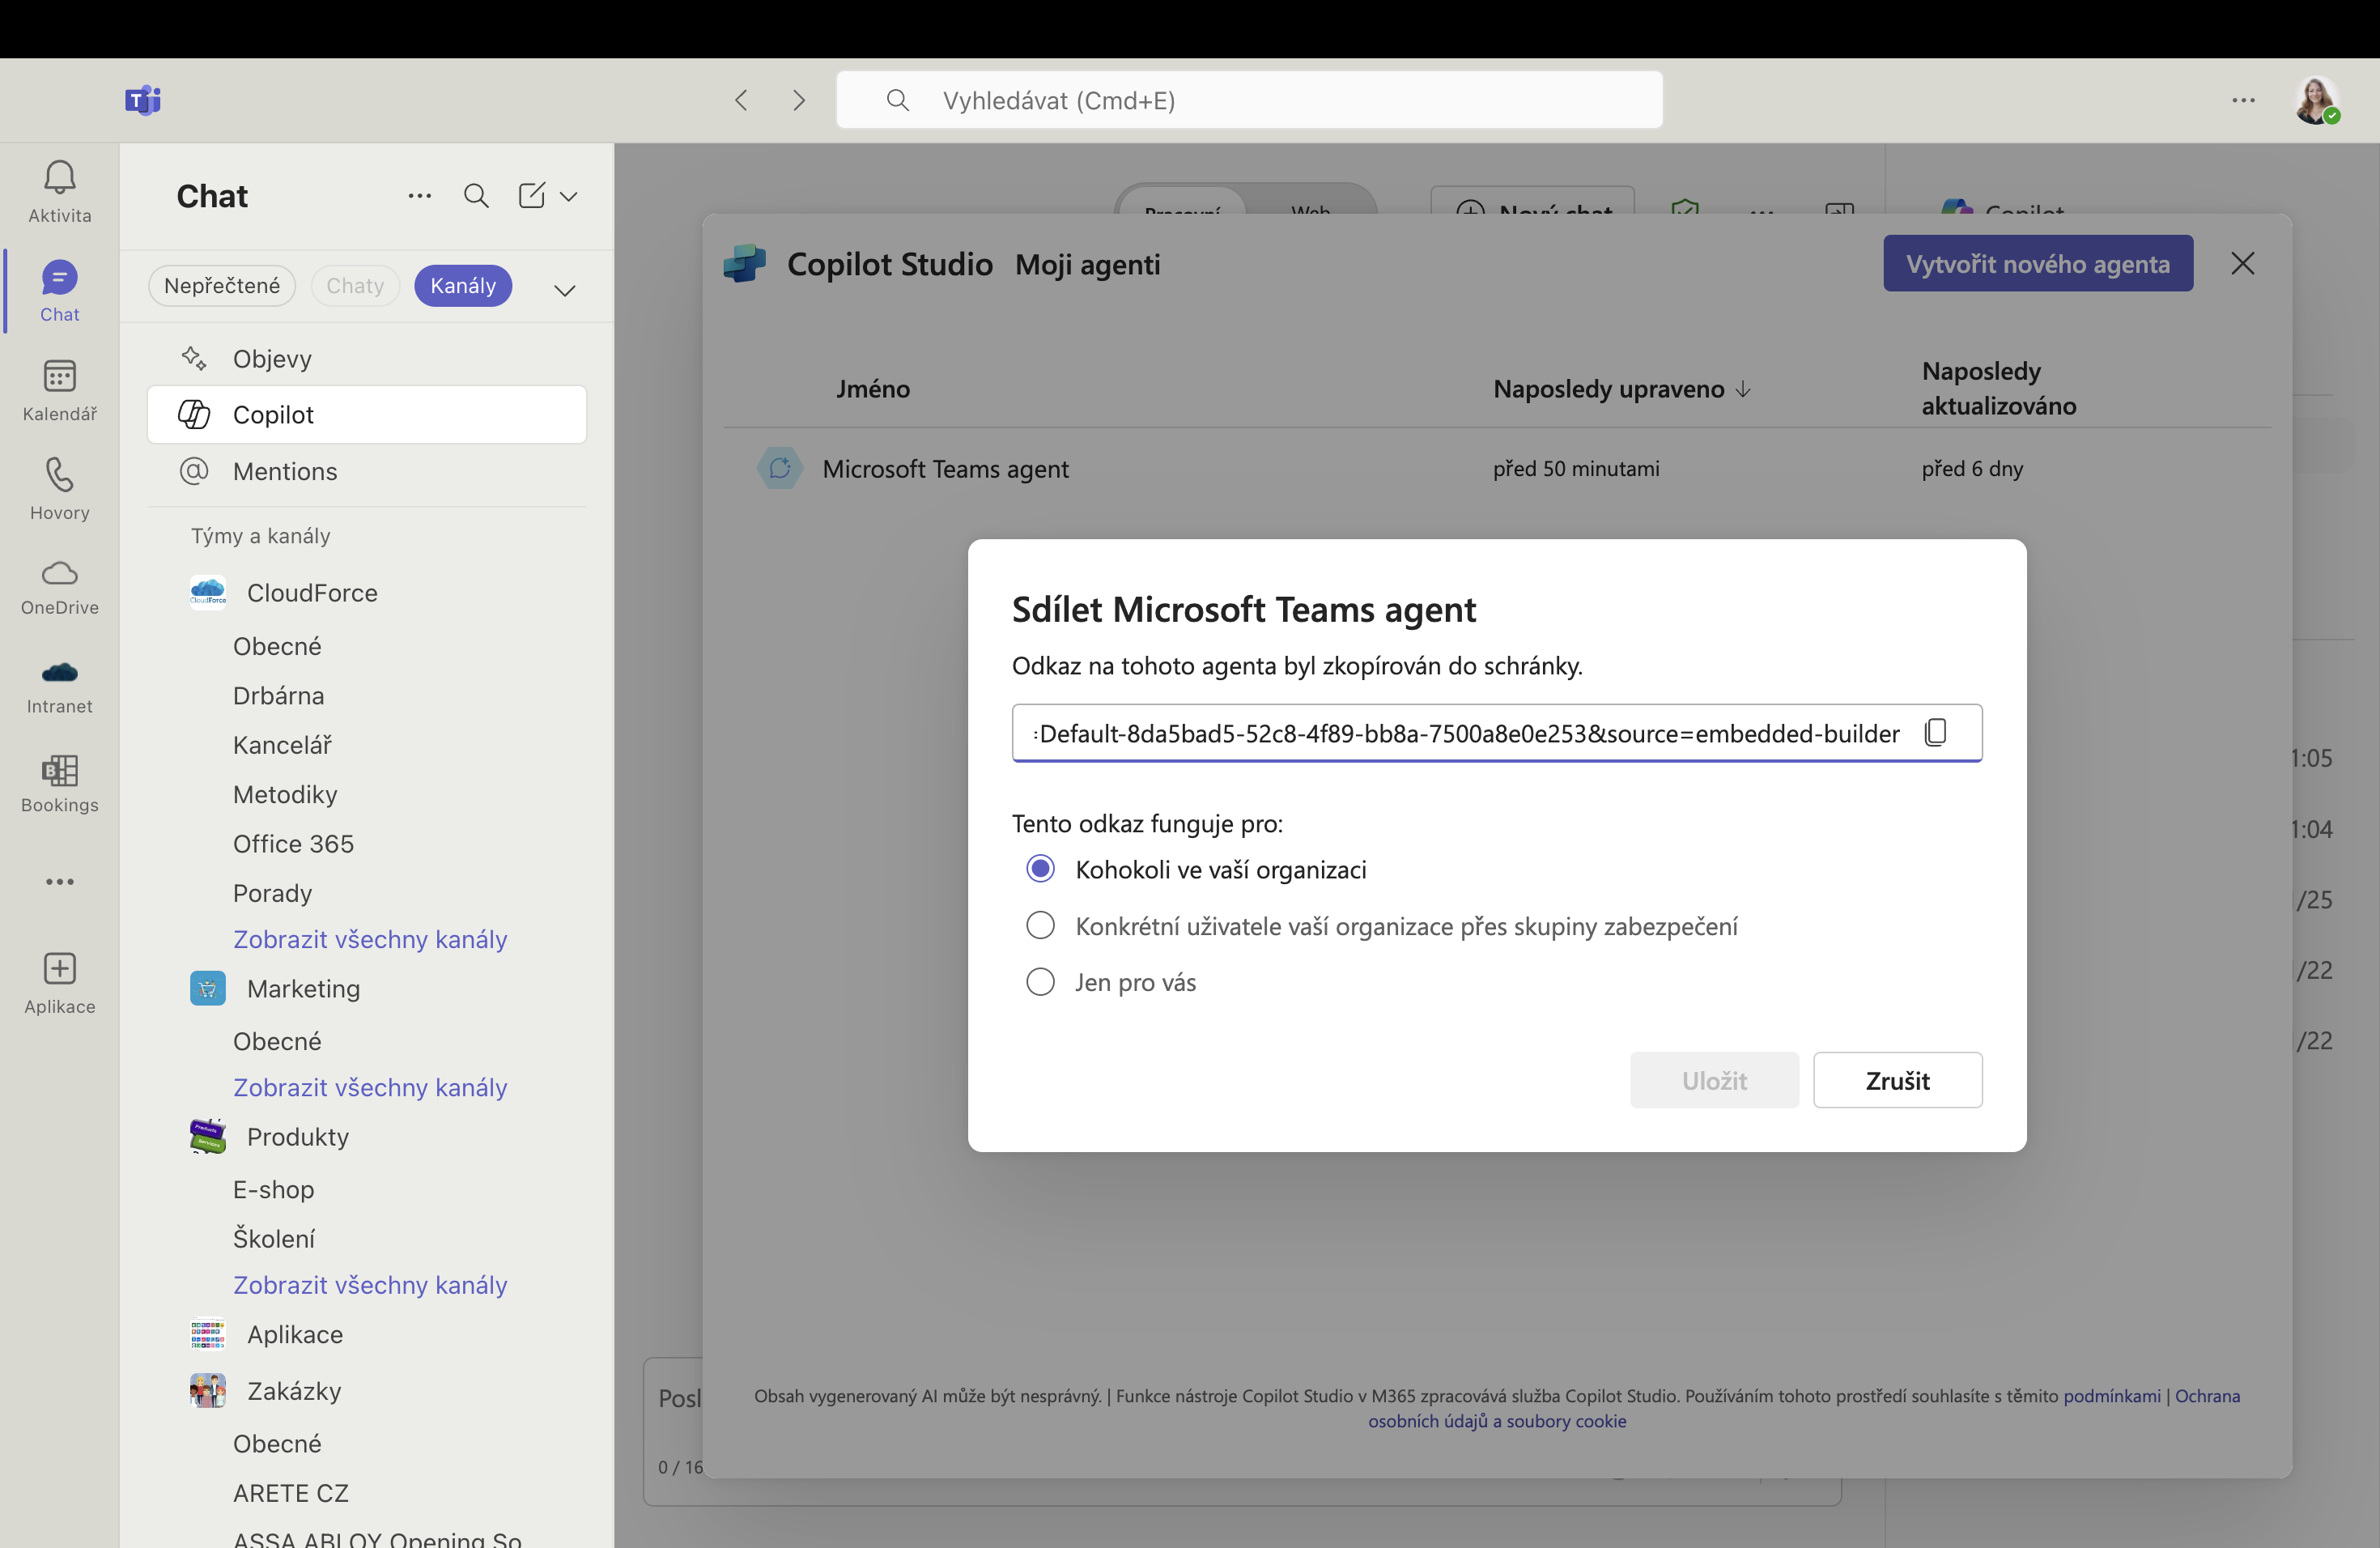Click Vytvořit nového agenta button
The image size is (2380, 1548).
(x=2038, y=263)
